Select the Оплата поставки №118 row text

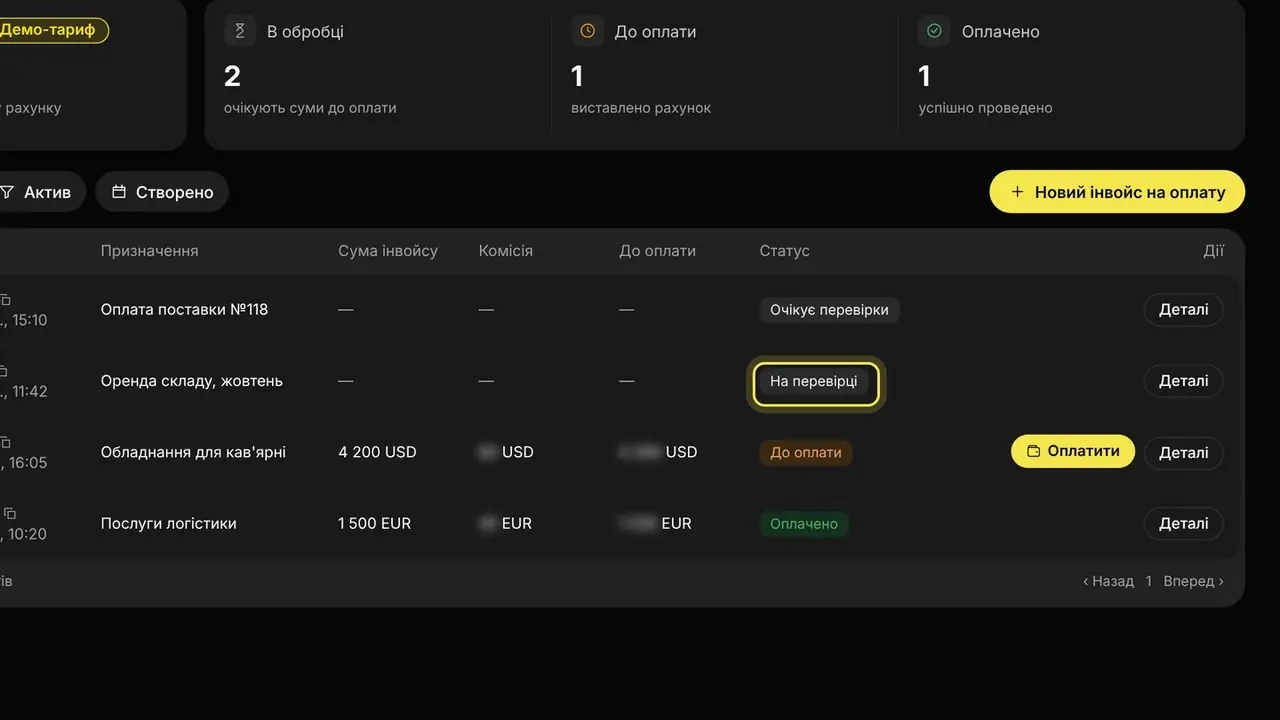click(184, 310)
